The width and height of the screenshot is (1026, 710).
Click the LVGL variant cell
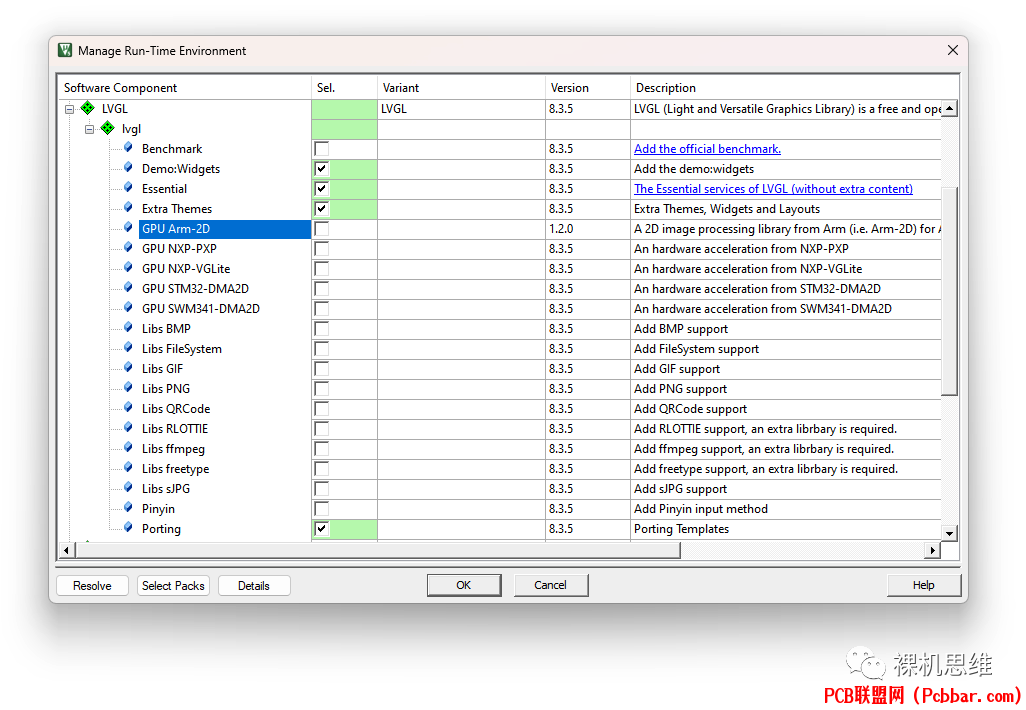[461, 109]
